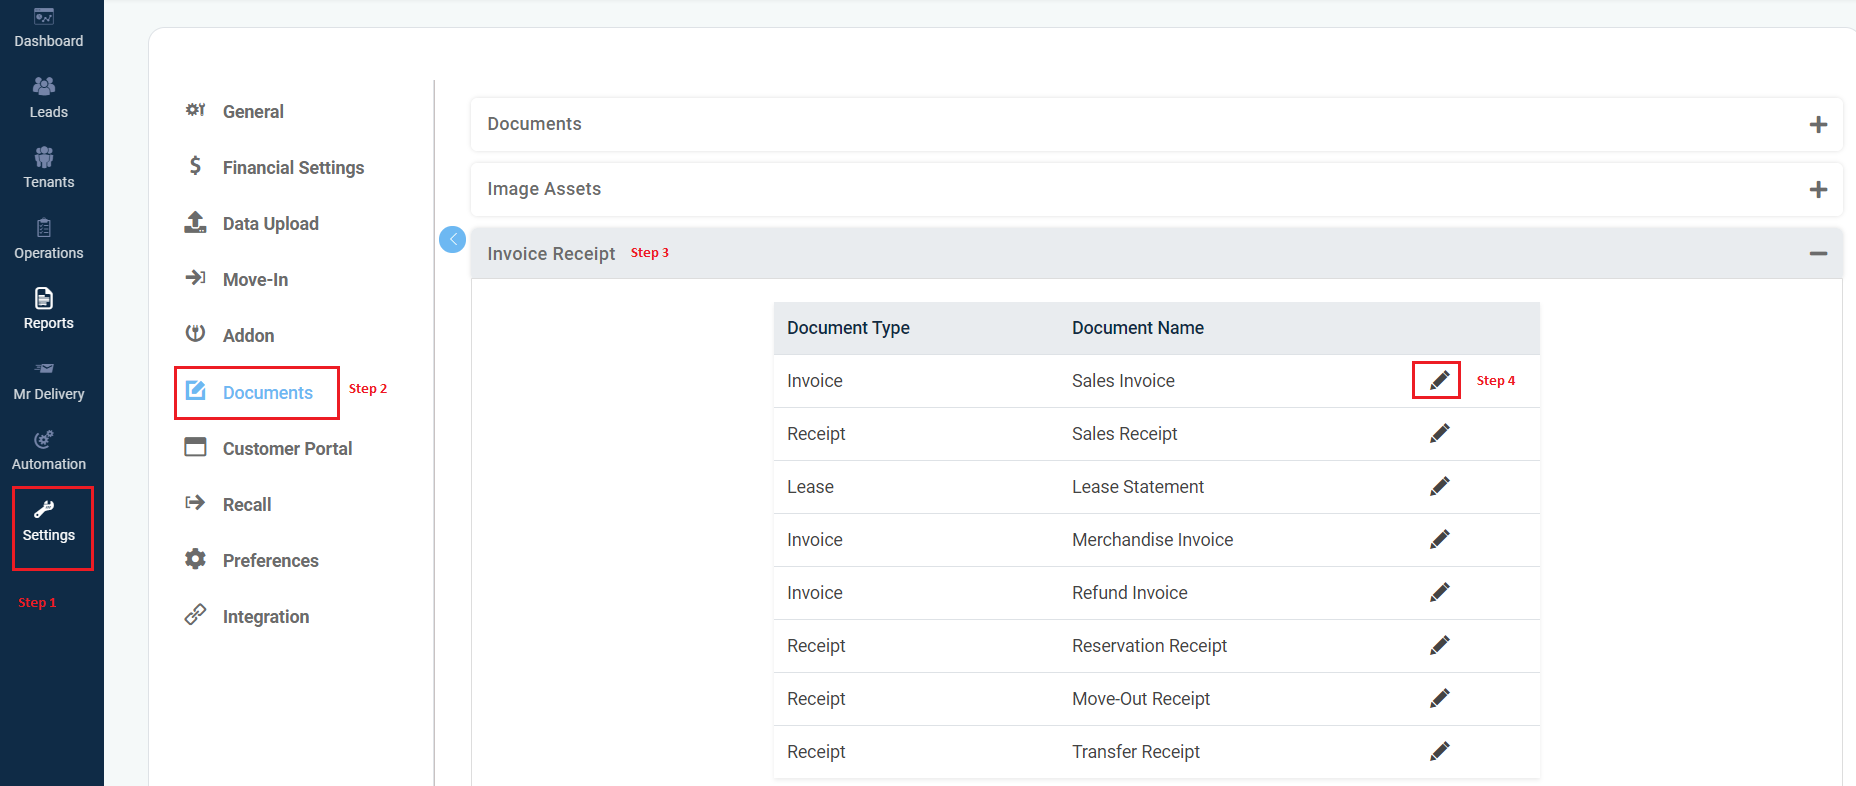Click the Data Upload icon
Screen dimensions: 1856x786
tap(195, 222)
